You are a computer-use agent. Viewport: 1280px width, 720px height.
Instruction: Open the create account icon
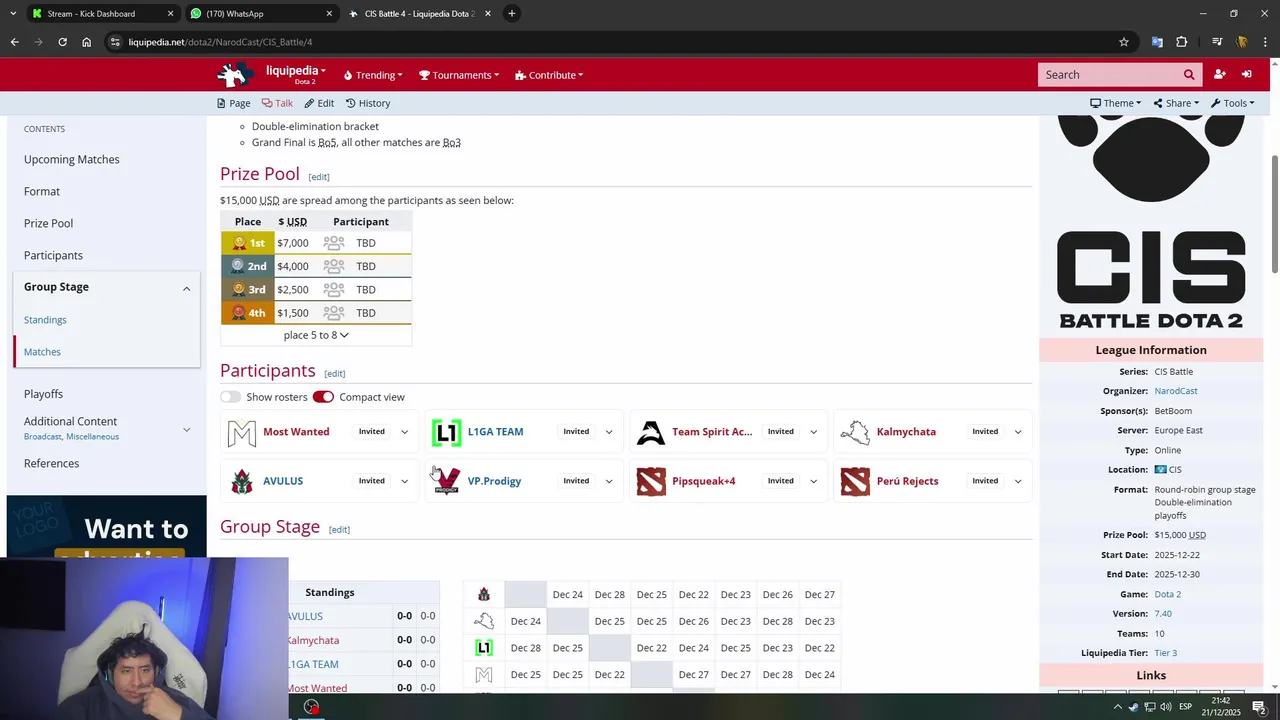(x=1219, y=75)
